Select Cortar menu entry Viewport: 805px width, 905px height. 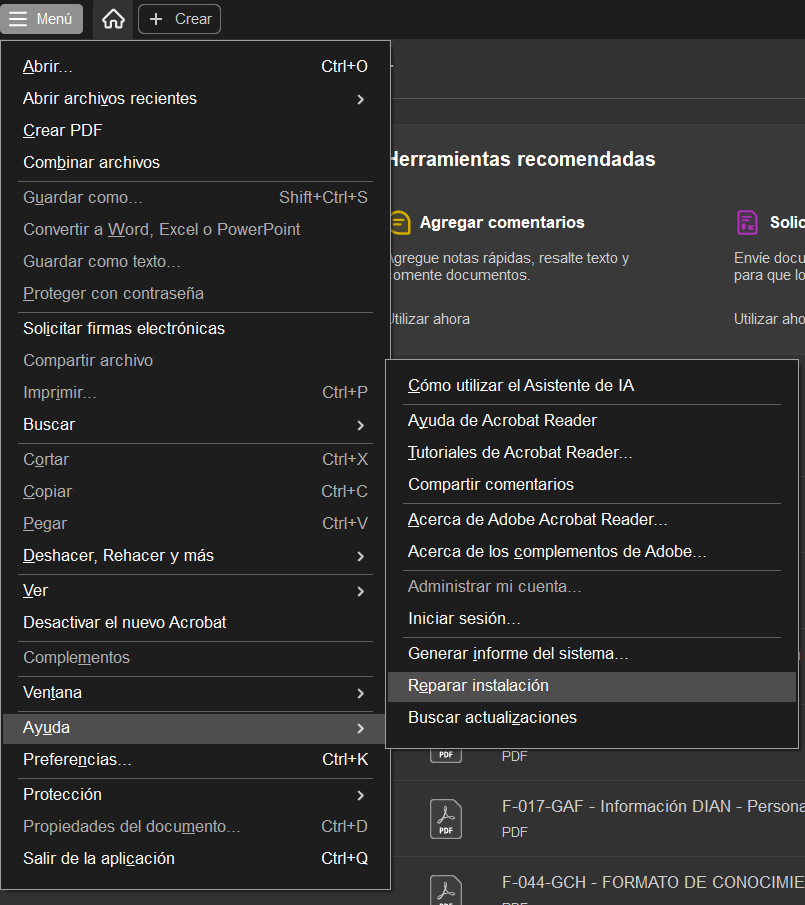pos(195,459)
